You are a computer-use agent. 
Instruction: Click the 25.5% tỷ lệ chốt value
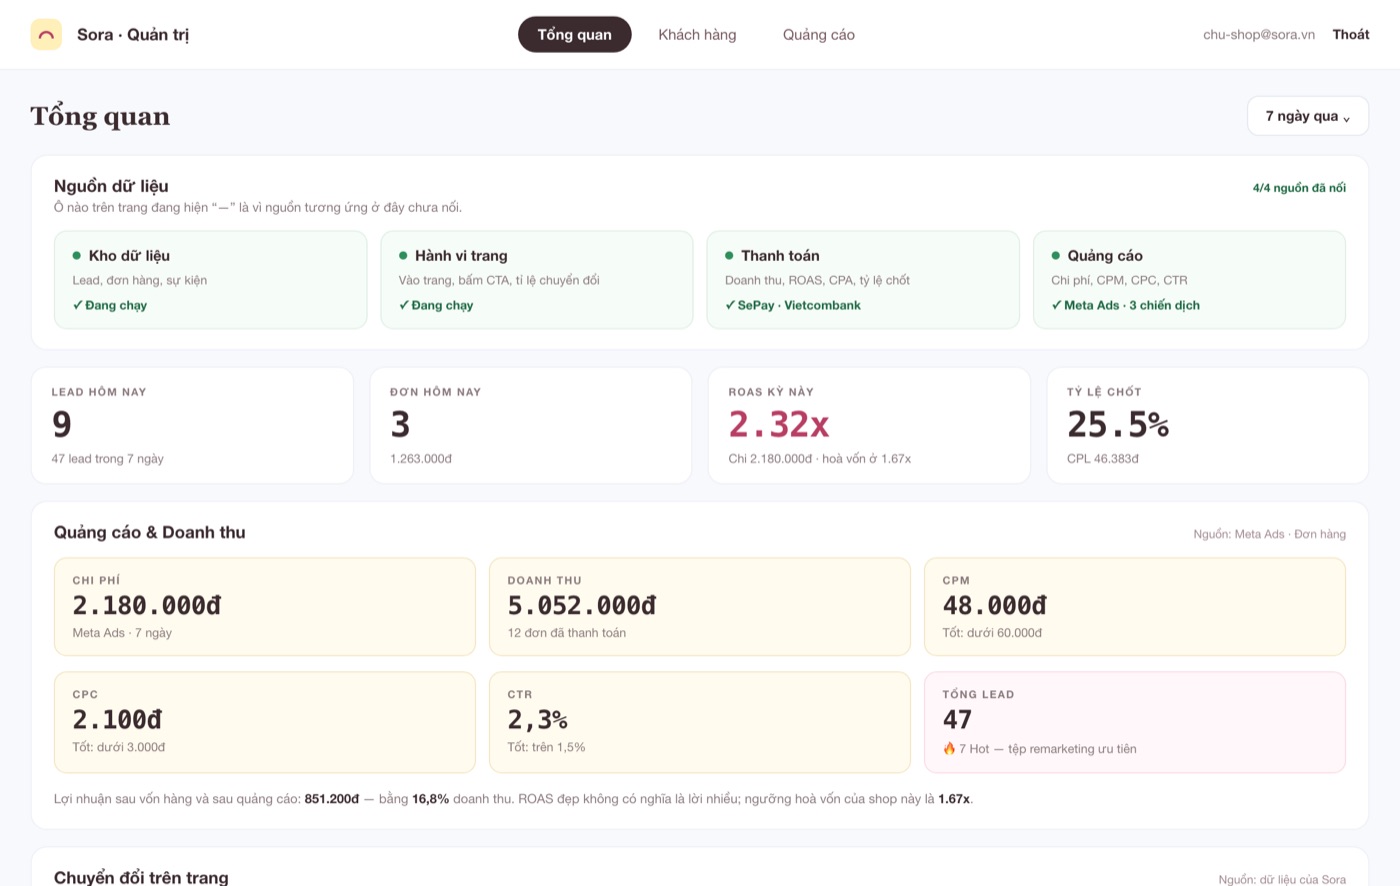click(x=1118, y=425)
